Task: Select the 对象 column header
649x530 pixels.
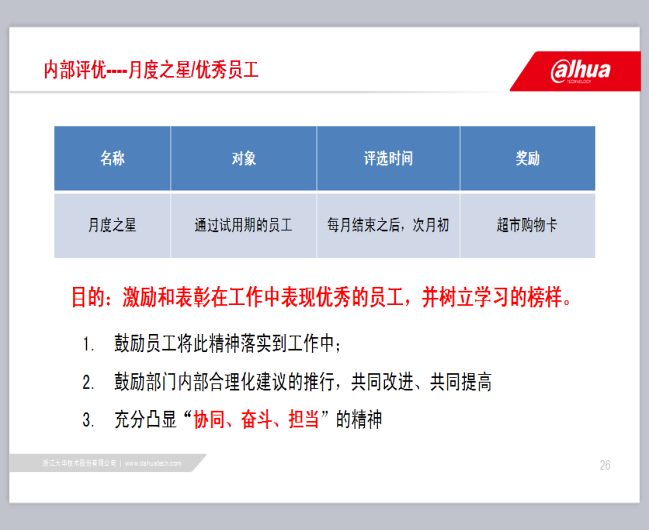Action: coord(243,159)
